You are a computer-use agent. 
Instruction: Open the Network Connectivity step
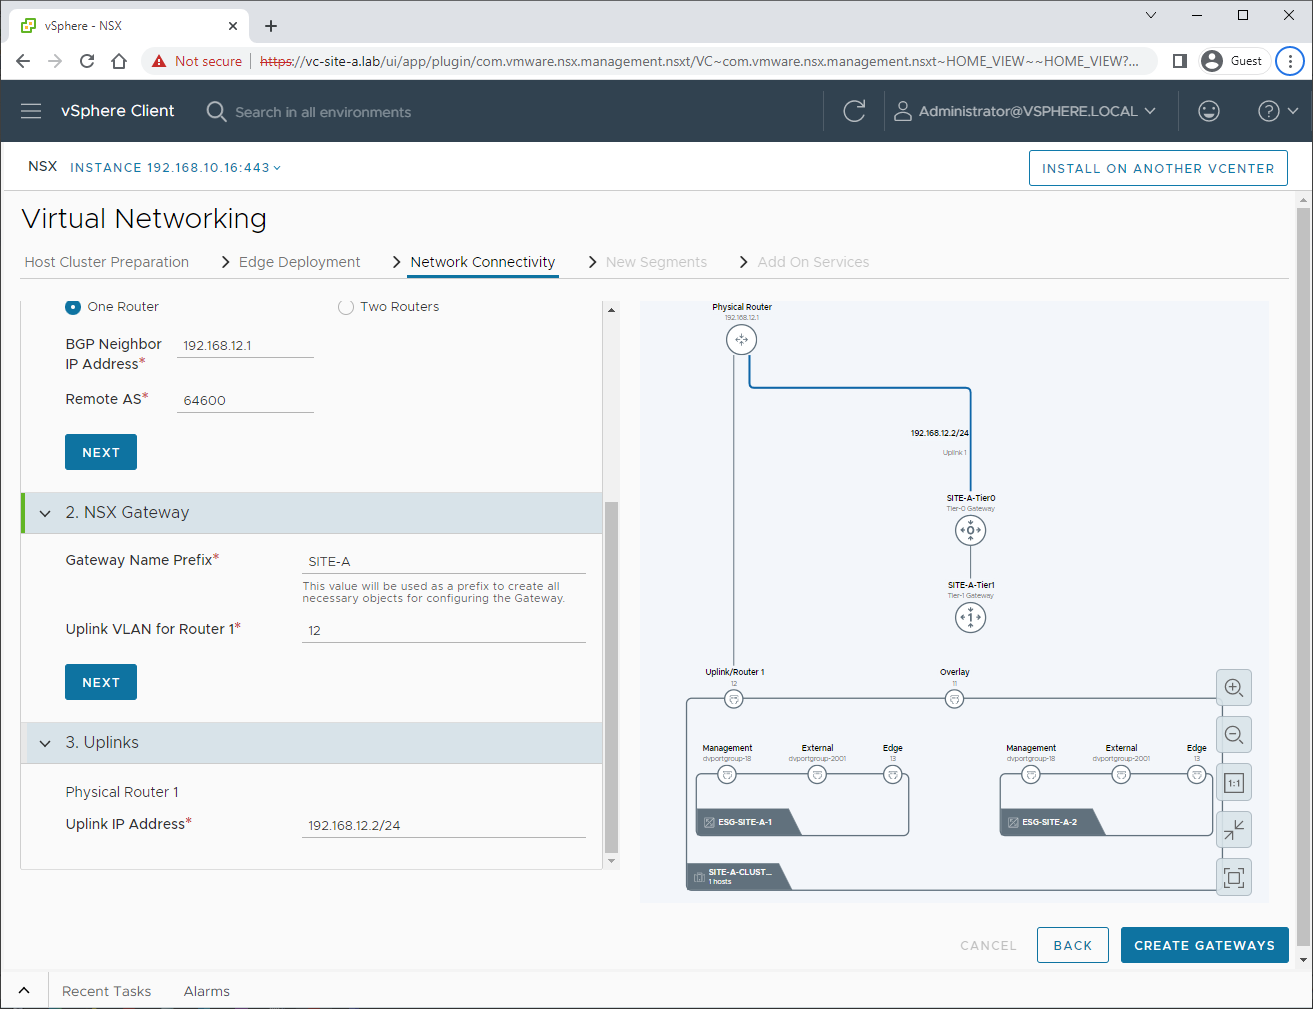[x=483, y=262]
